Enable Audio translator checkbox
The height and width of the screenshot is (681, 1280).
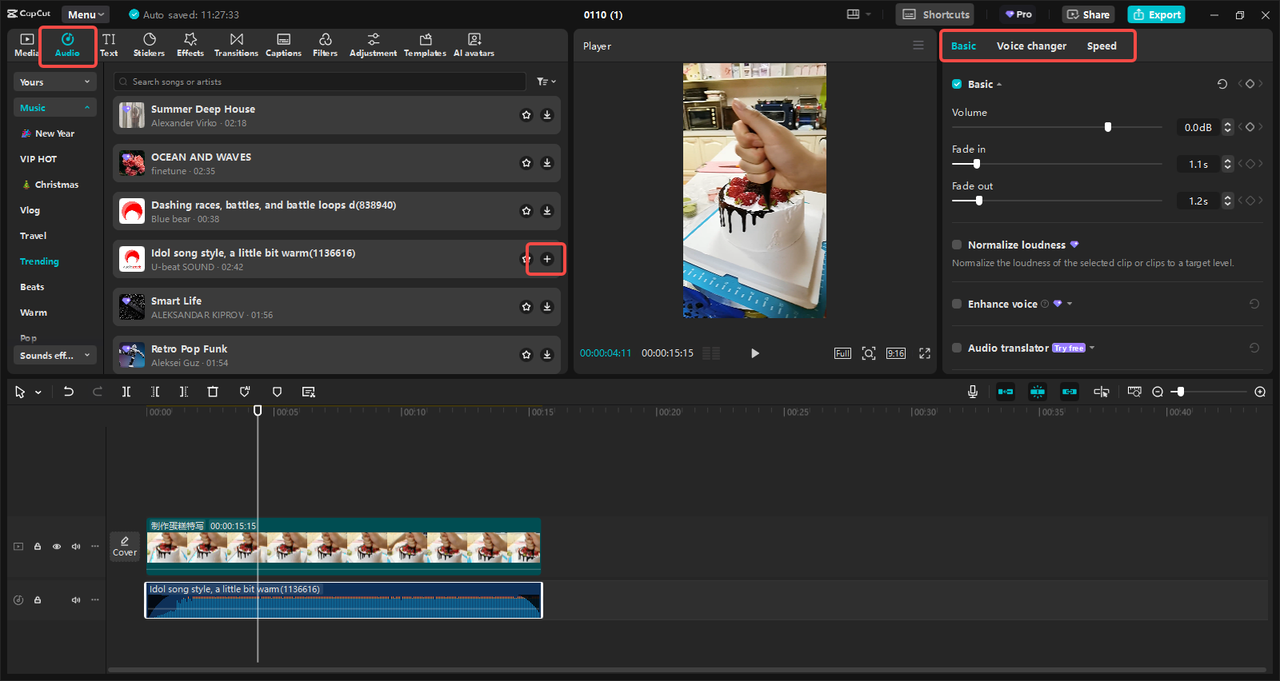(957, 348)
